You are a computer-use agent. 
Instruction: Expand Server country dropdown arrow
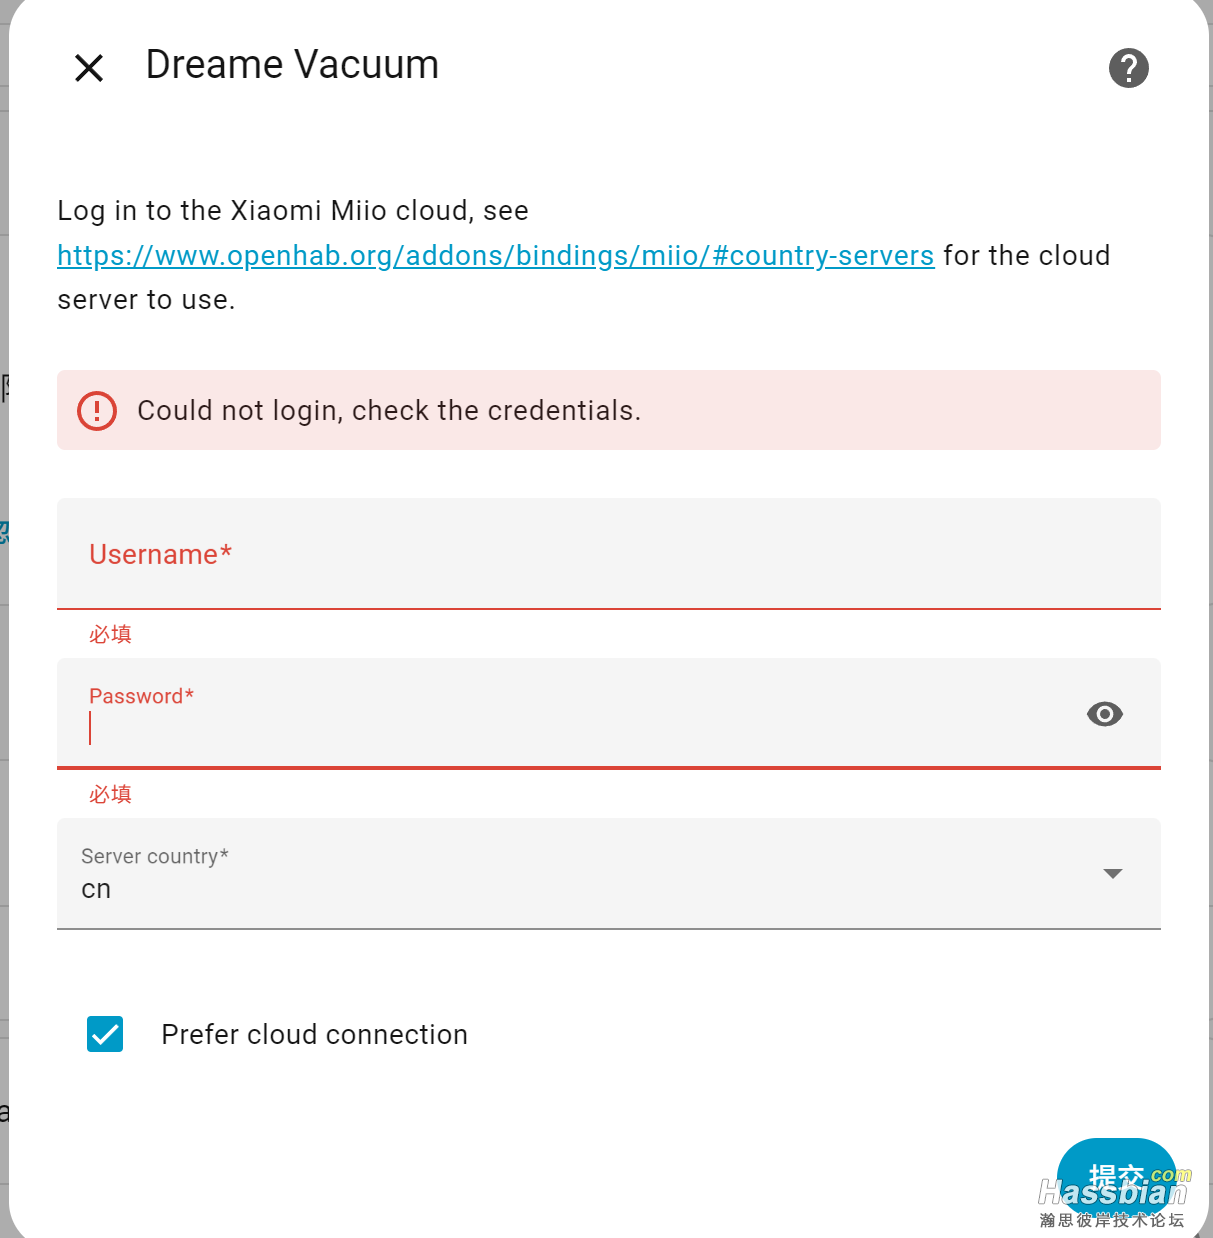click(1112, 874)
